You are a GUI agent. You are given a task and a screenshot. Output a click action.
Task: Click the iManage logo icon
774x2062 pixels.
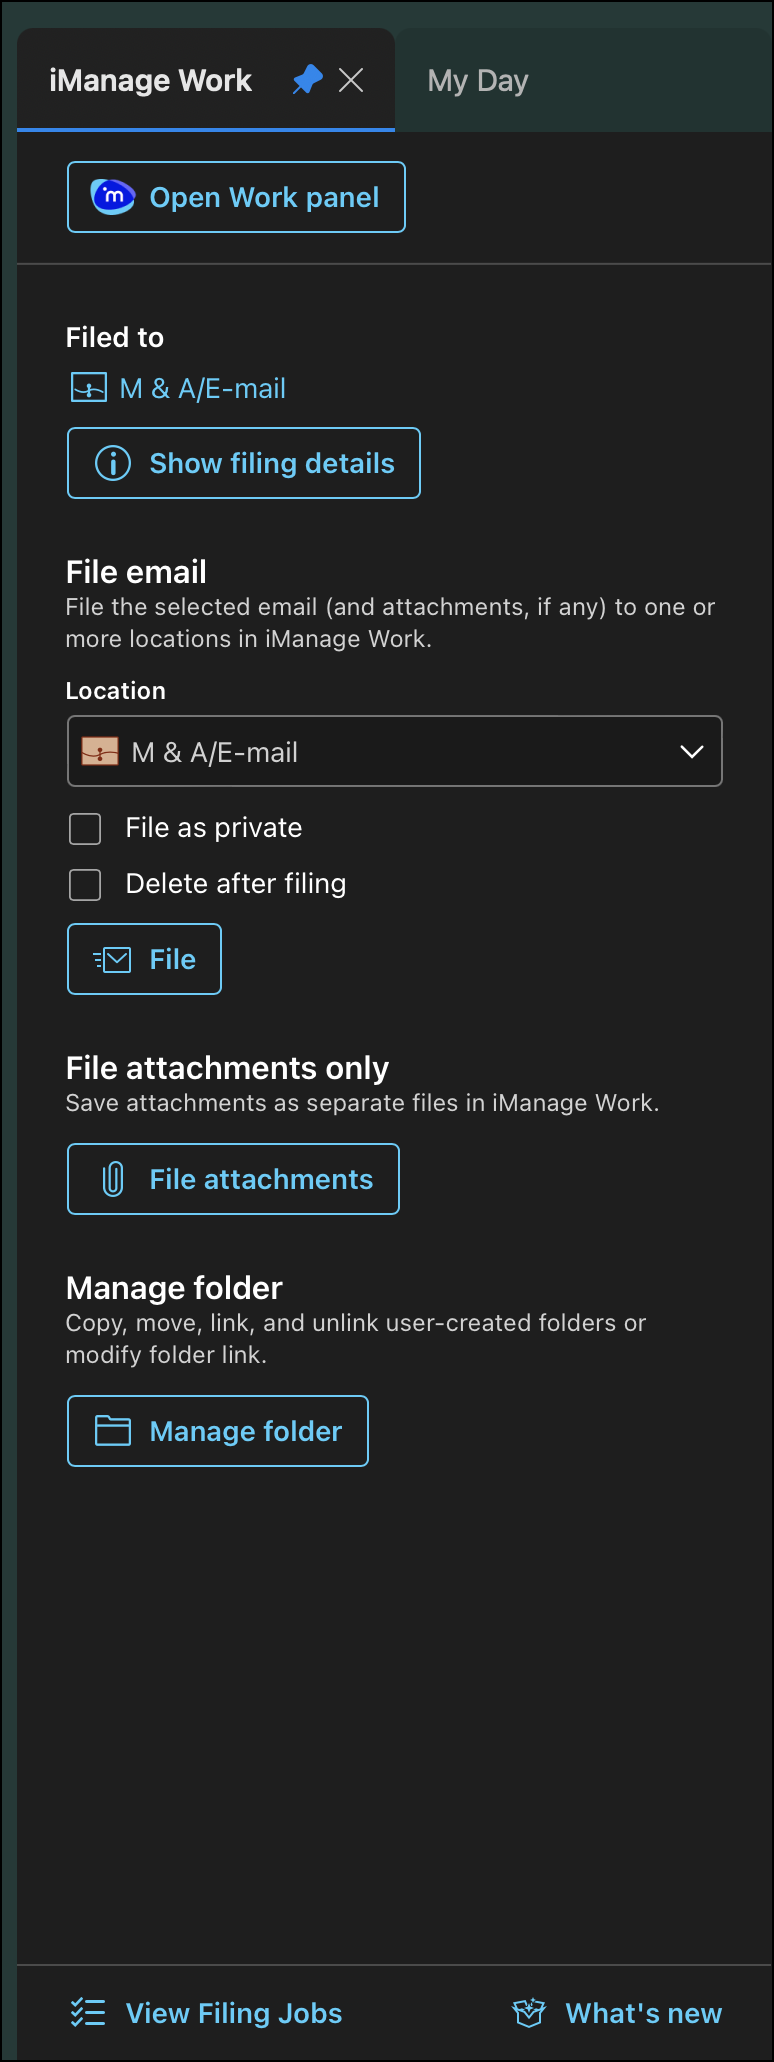[113, 197]
